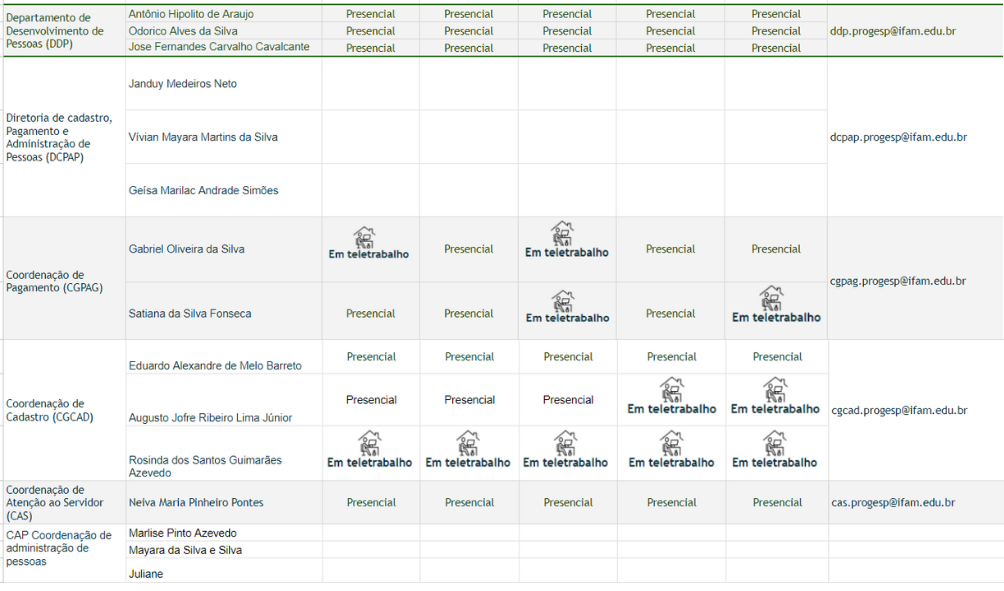Select name Vívian Mayara Martins da Silva

pos(203,137)
